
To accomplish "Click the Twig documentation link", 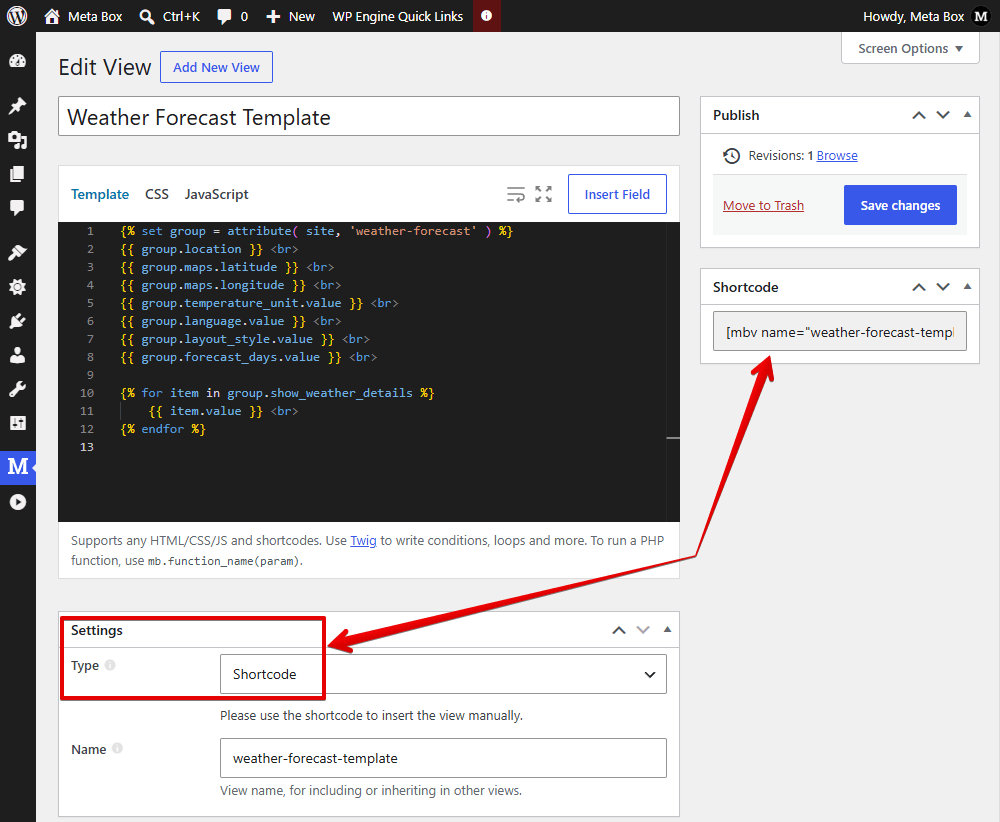I will (364, 541).
